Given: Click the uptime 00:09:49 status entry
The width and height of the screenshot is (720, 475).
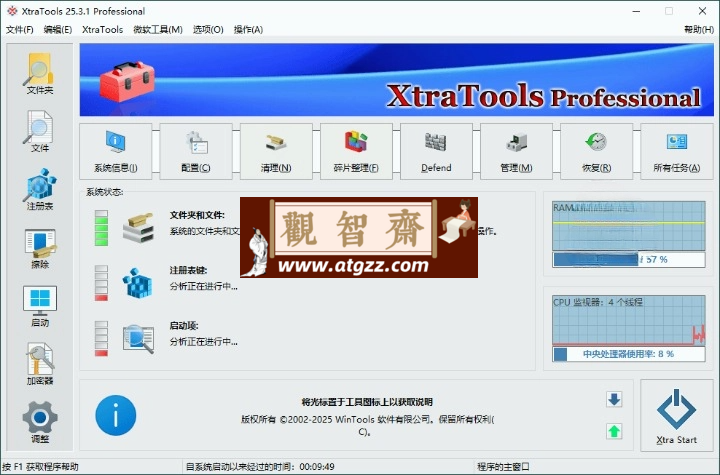Looking at the screenshot, I should pos(260,467).
